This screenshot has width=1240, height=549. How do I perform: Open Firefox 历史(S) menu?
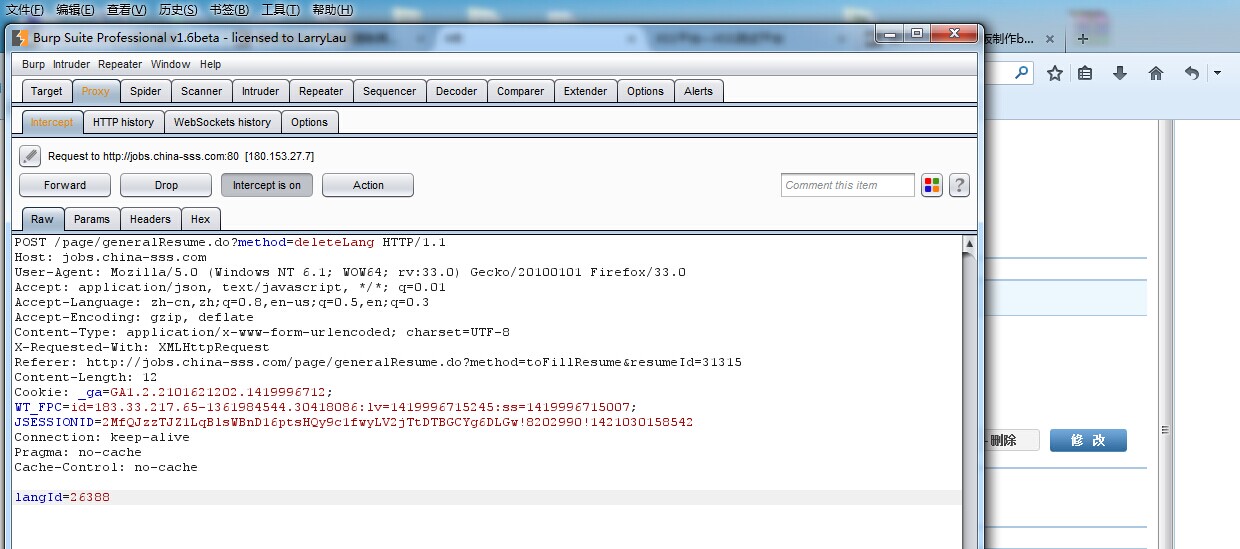point(178,10)
